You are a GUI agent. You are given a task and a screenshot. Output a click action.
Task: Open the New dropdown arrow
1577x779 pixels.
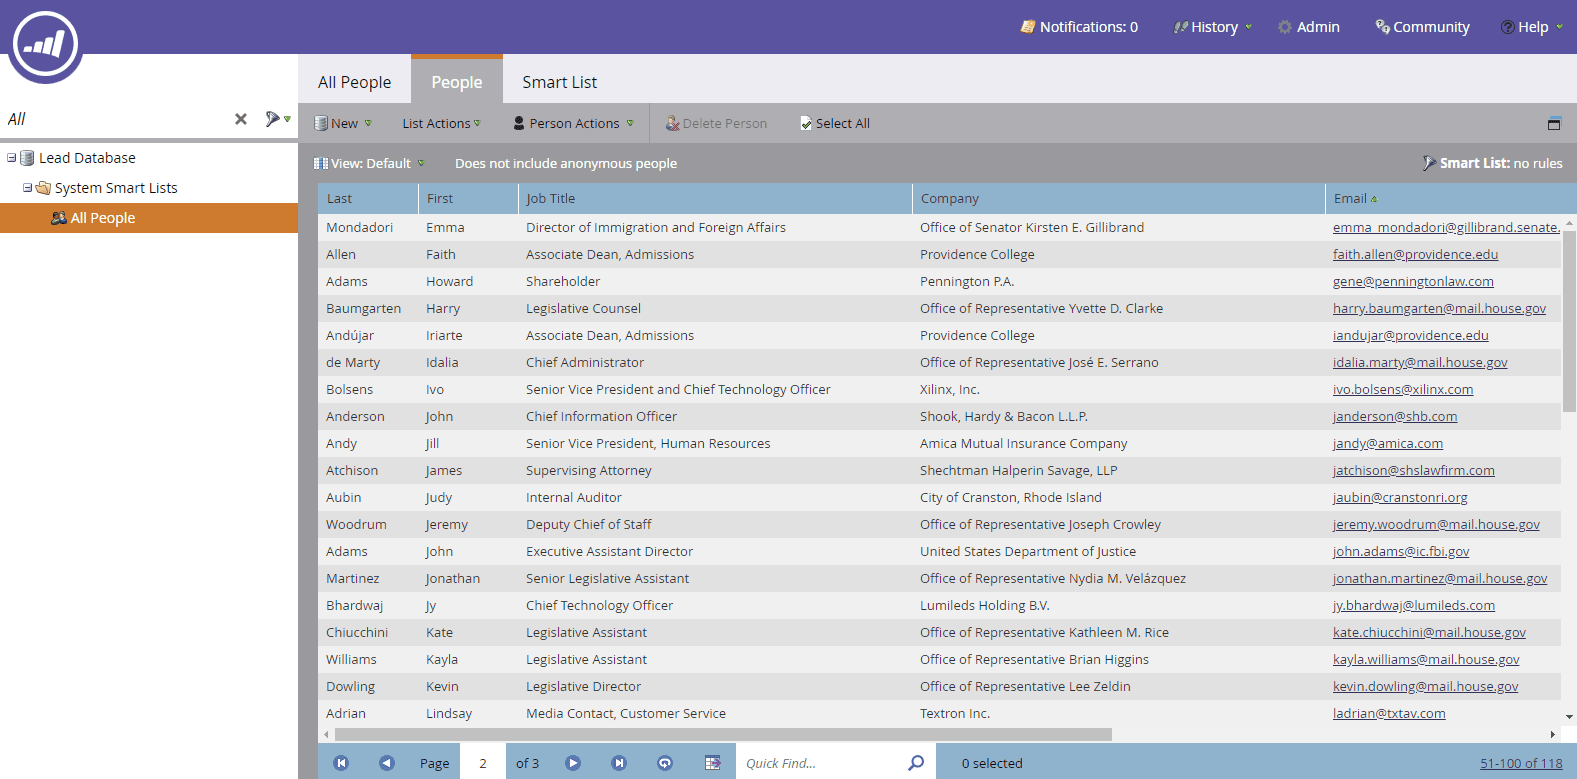tap(368, 123)
